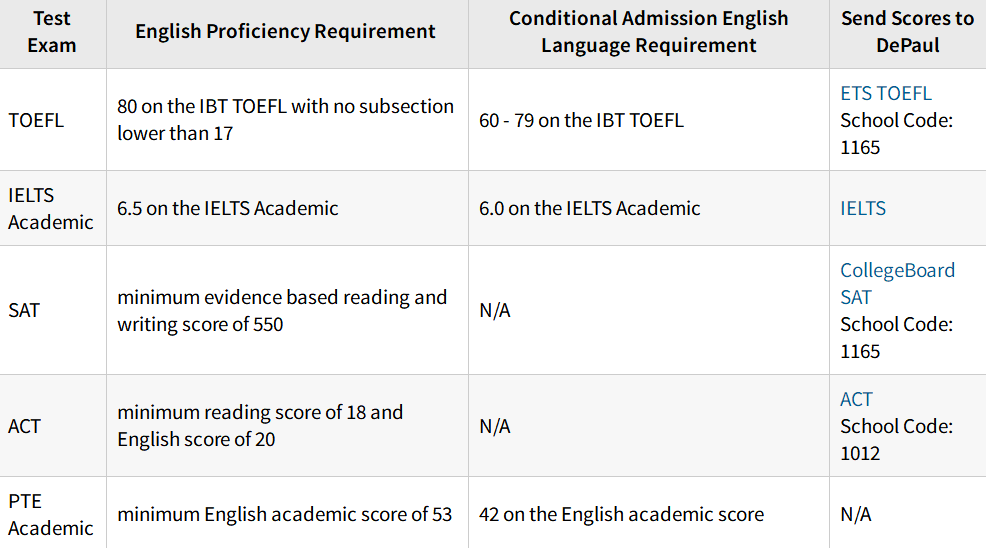The width and height of the screenshot is (986, 548).
Task: Click the minimum English academic score of 53 text
Action: point(284,514)
